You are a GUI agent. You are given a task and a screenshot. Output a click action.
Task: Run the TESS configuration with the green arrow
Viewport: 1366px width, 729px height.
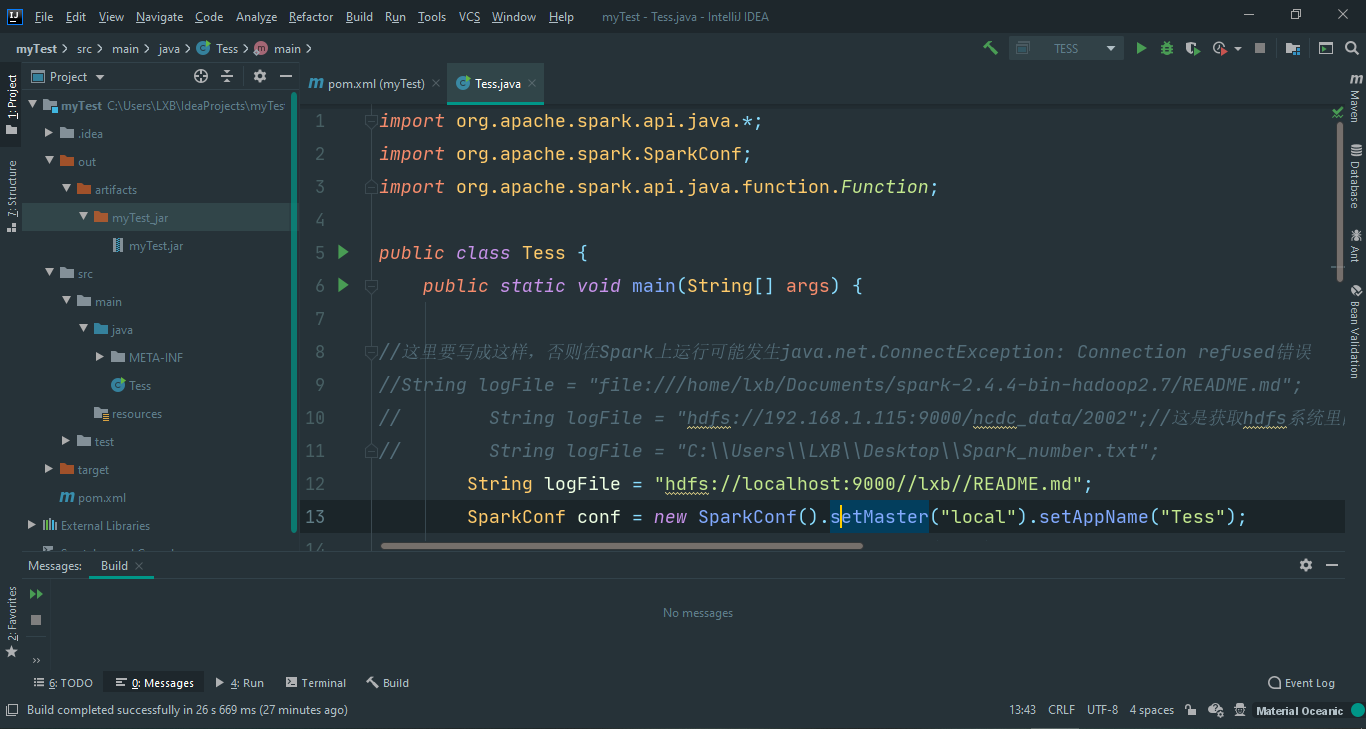(1141, 47)
